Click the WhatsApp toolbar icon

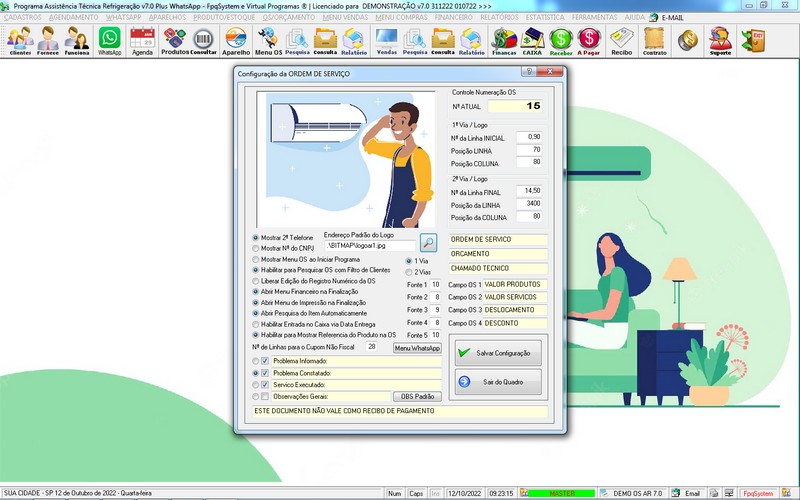click(109, 40)
